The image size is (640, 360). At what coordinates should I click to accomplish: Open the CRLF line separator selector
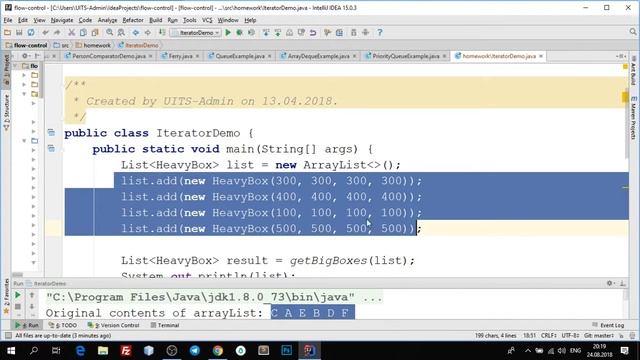[x=549, y=336]
